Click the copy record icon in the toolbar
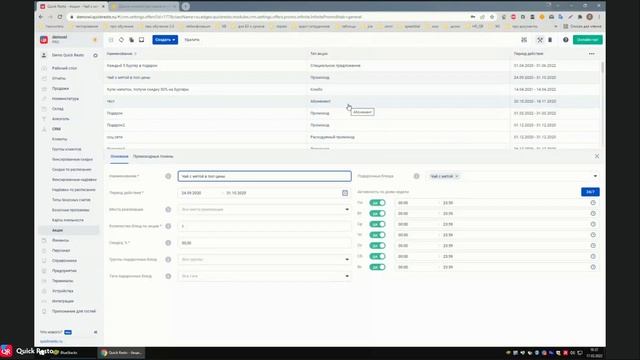Image resolution: width=640 pixels, height=360 pixels. point(131,40)
